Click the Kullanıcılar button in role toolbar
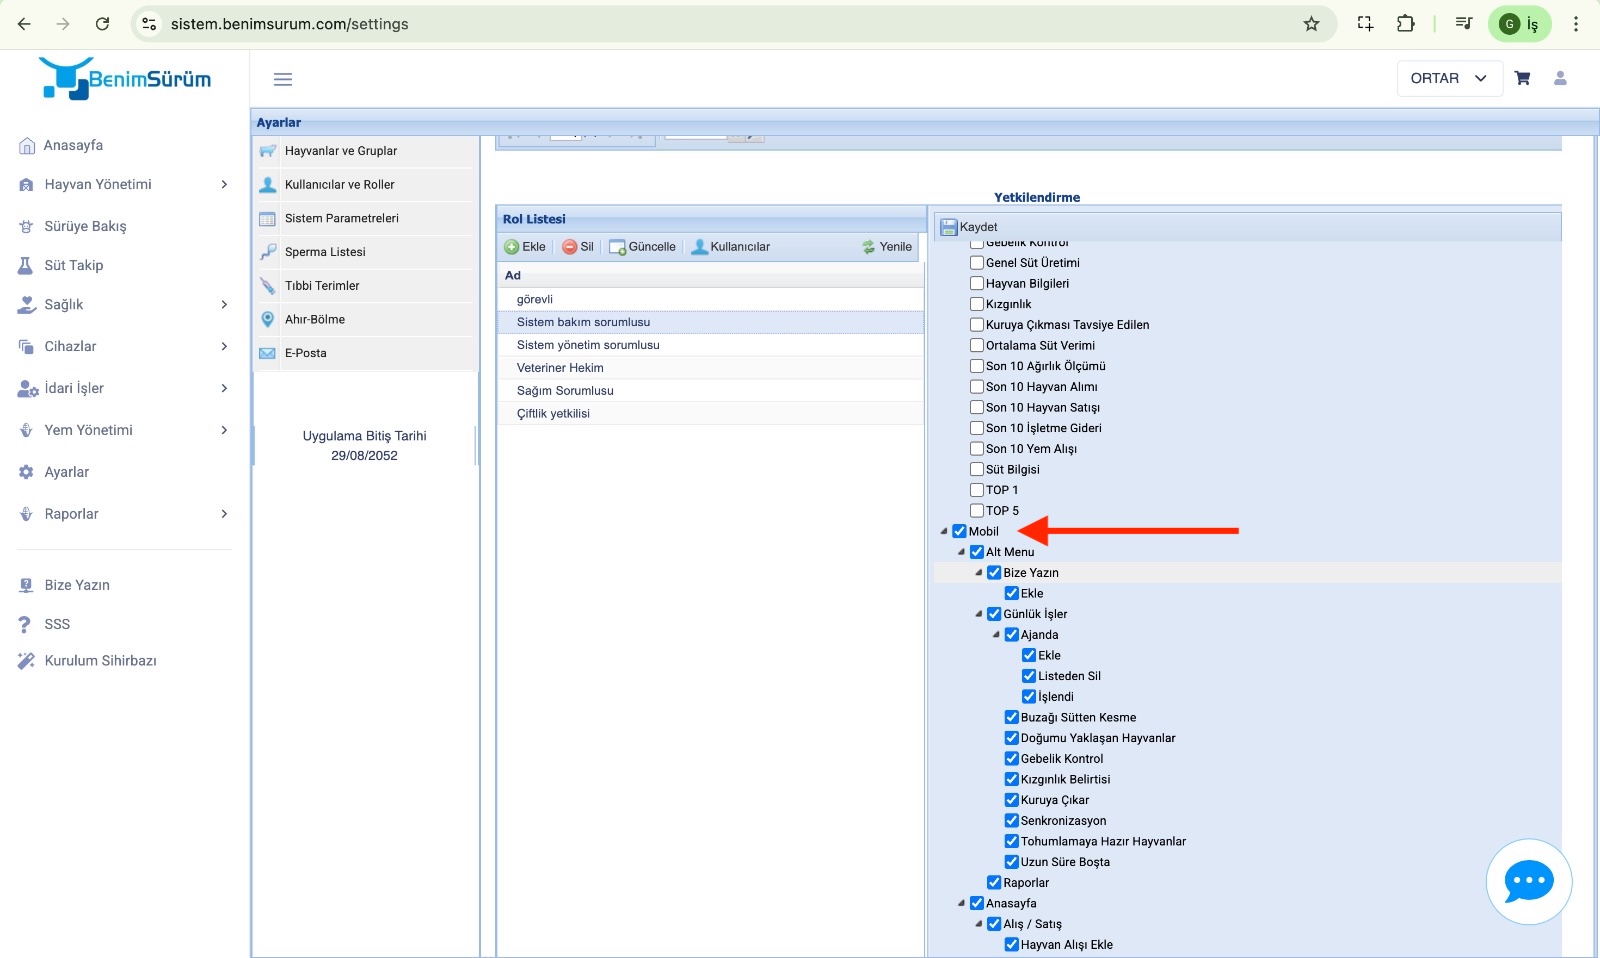 (x=731, y=247)
